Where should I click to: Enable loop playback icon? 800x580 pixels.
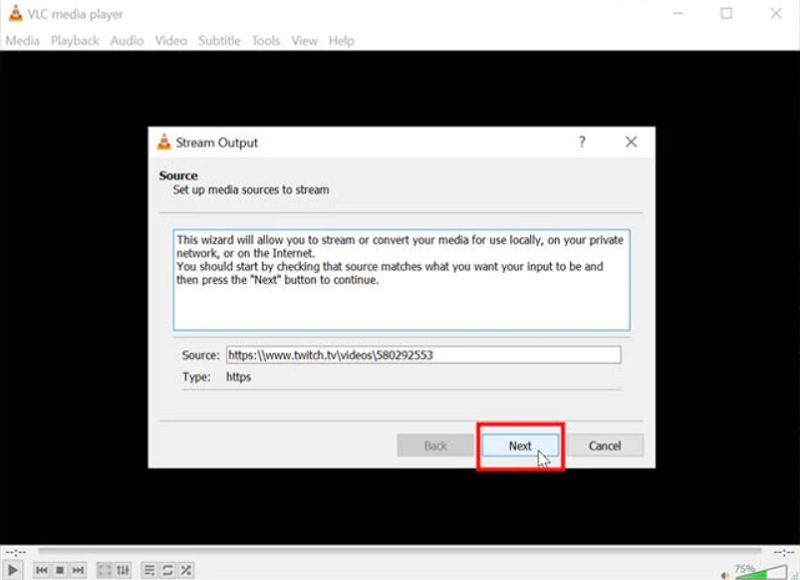point(167,569)
